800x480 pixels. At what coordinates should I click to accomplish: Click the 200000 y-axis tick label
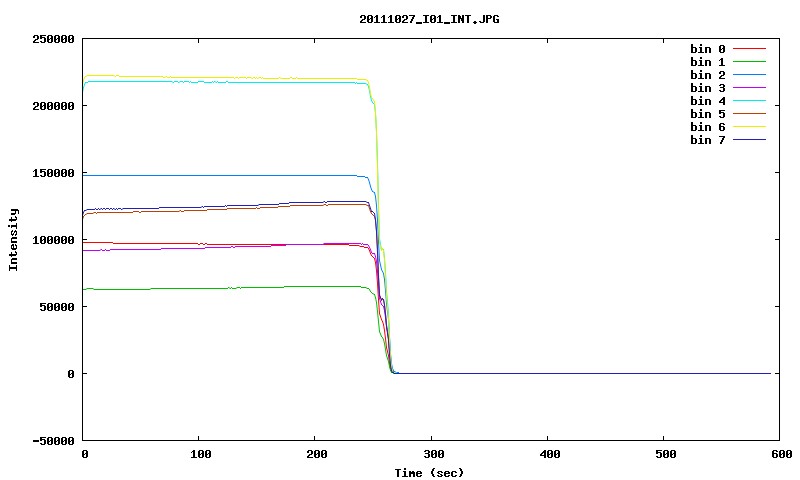pyautogui.click(x=53, y=106)
